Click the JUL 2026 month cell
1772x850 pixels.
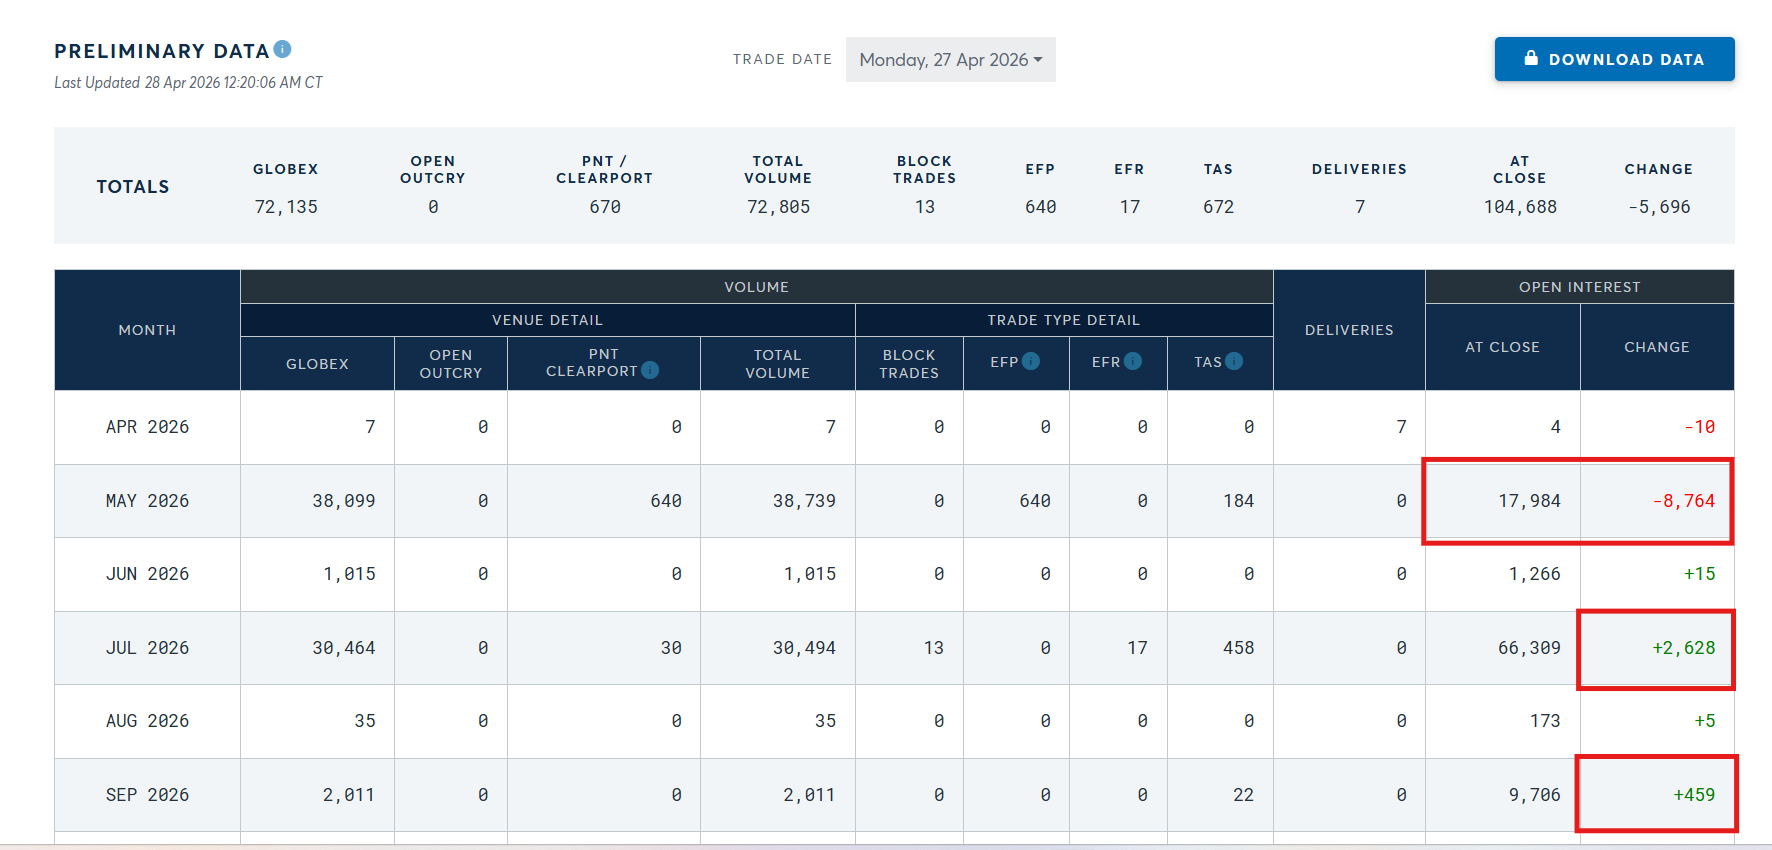[x=147, y=648]
